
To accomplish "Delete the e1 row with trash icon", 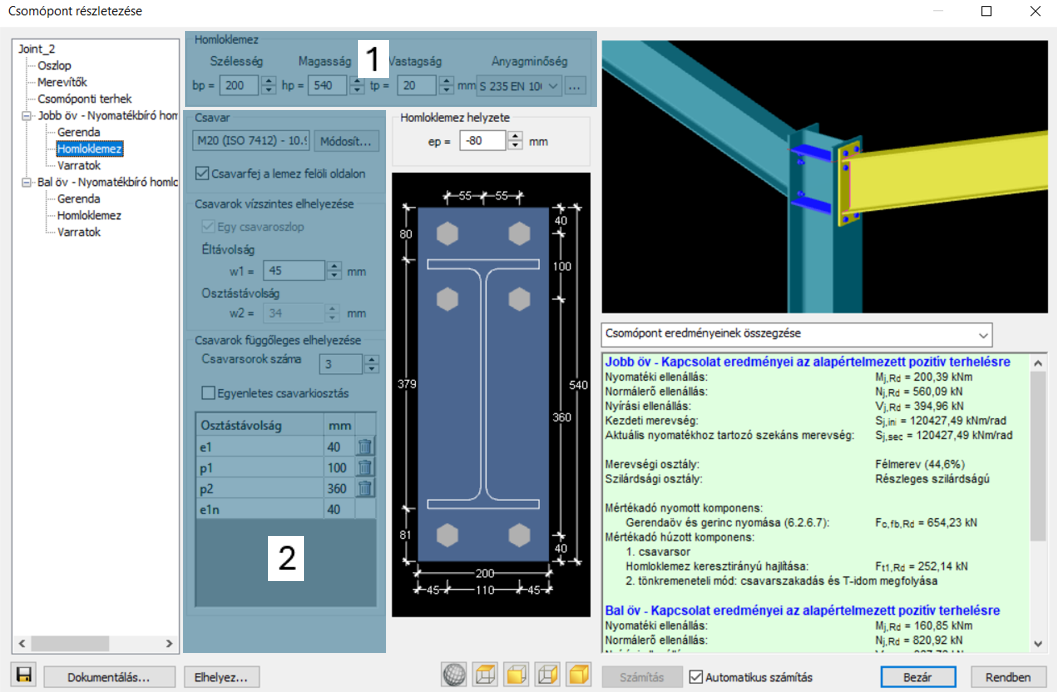I will tap(365, 447).
